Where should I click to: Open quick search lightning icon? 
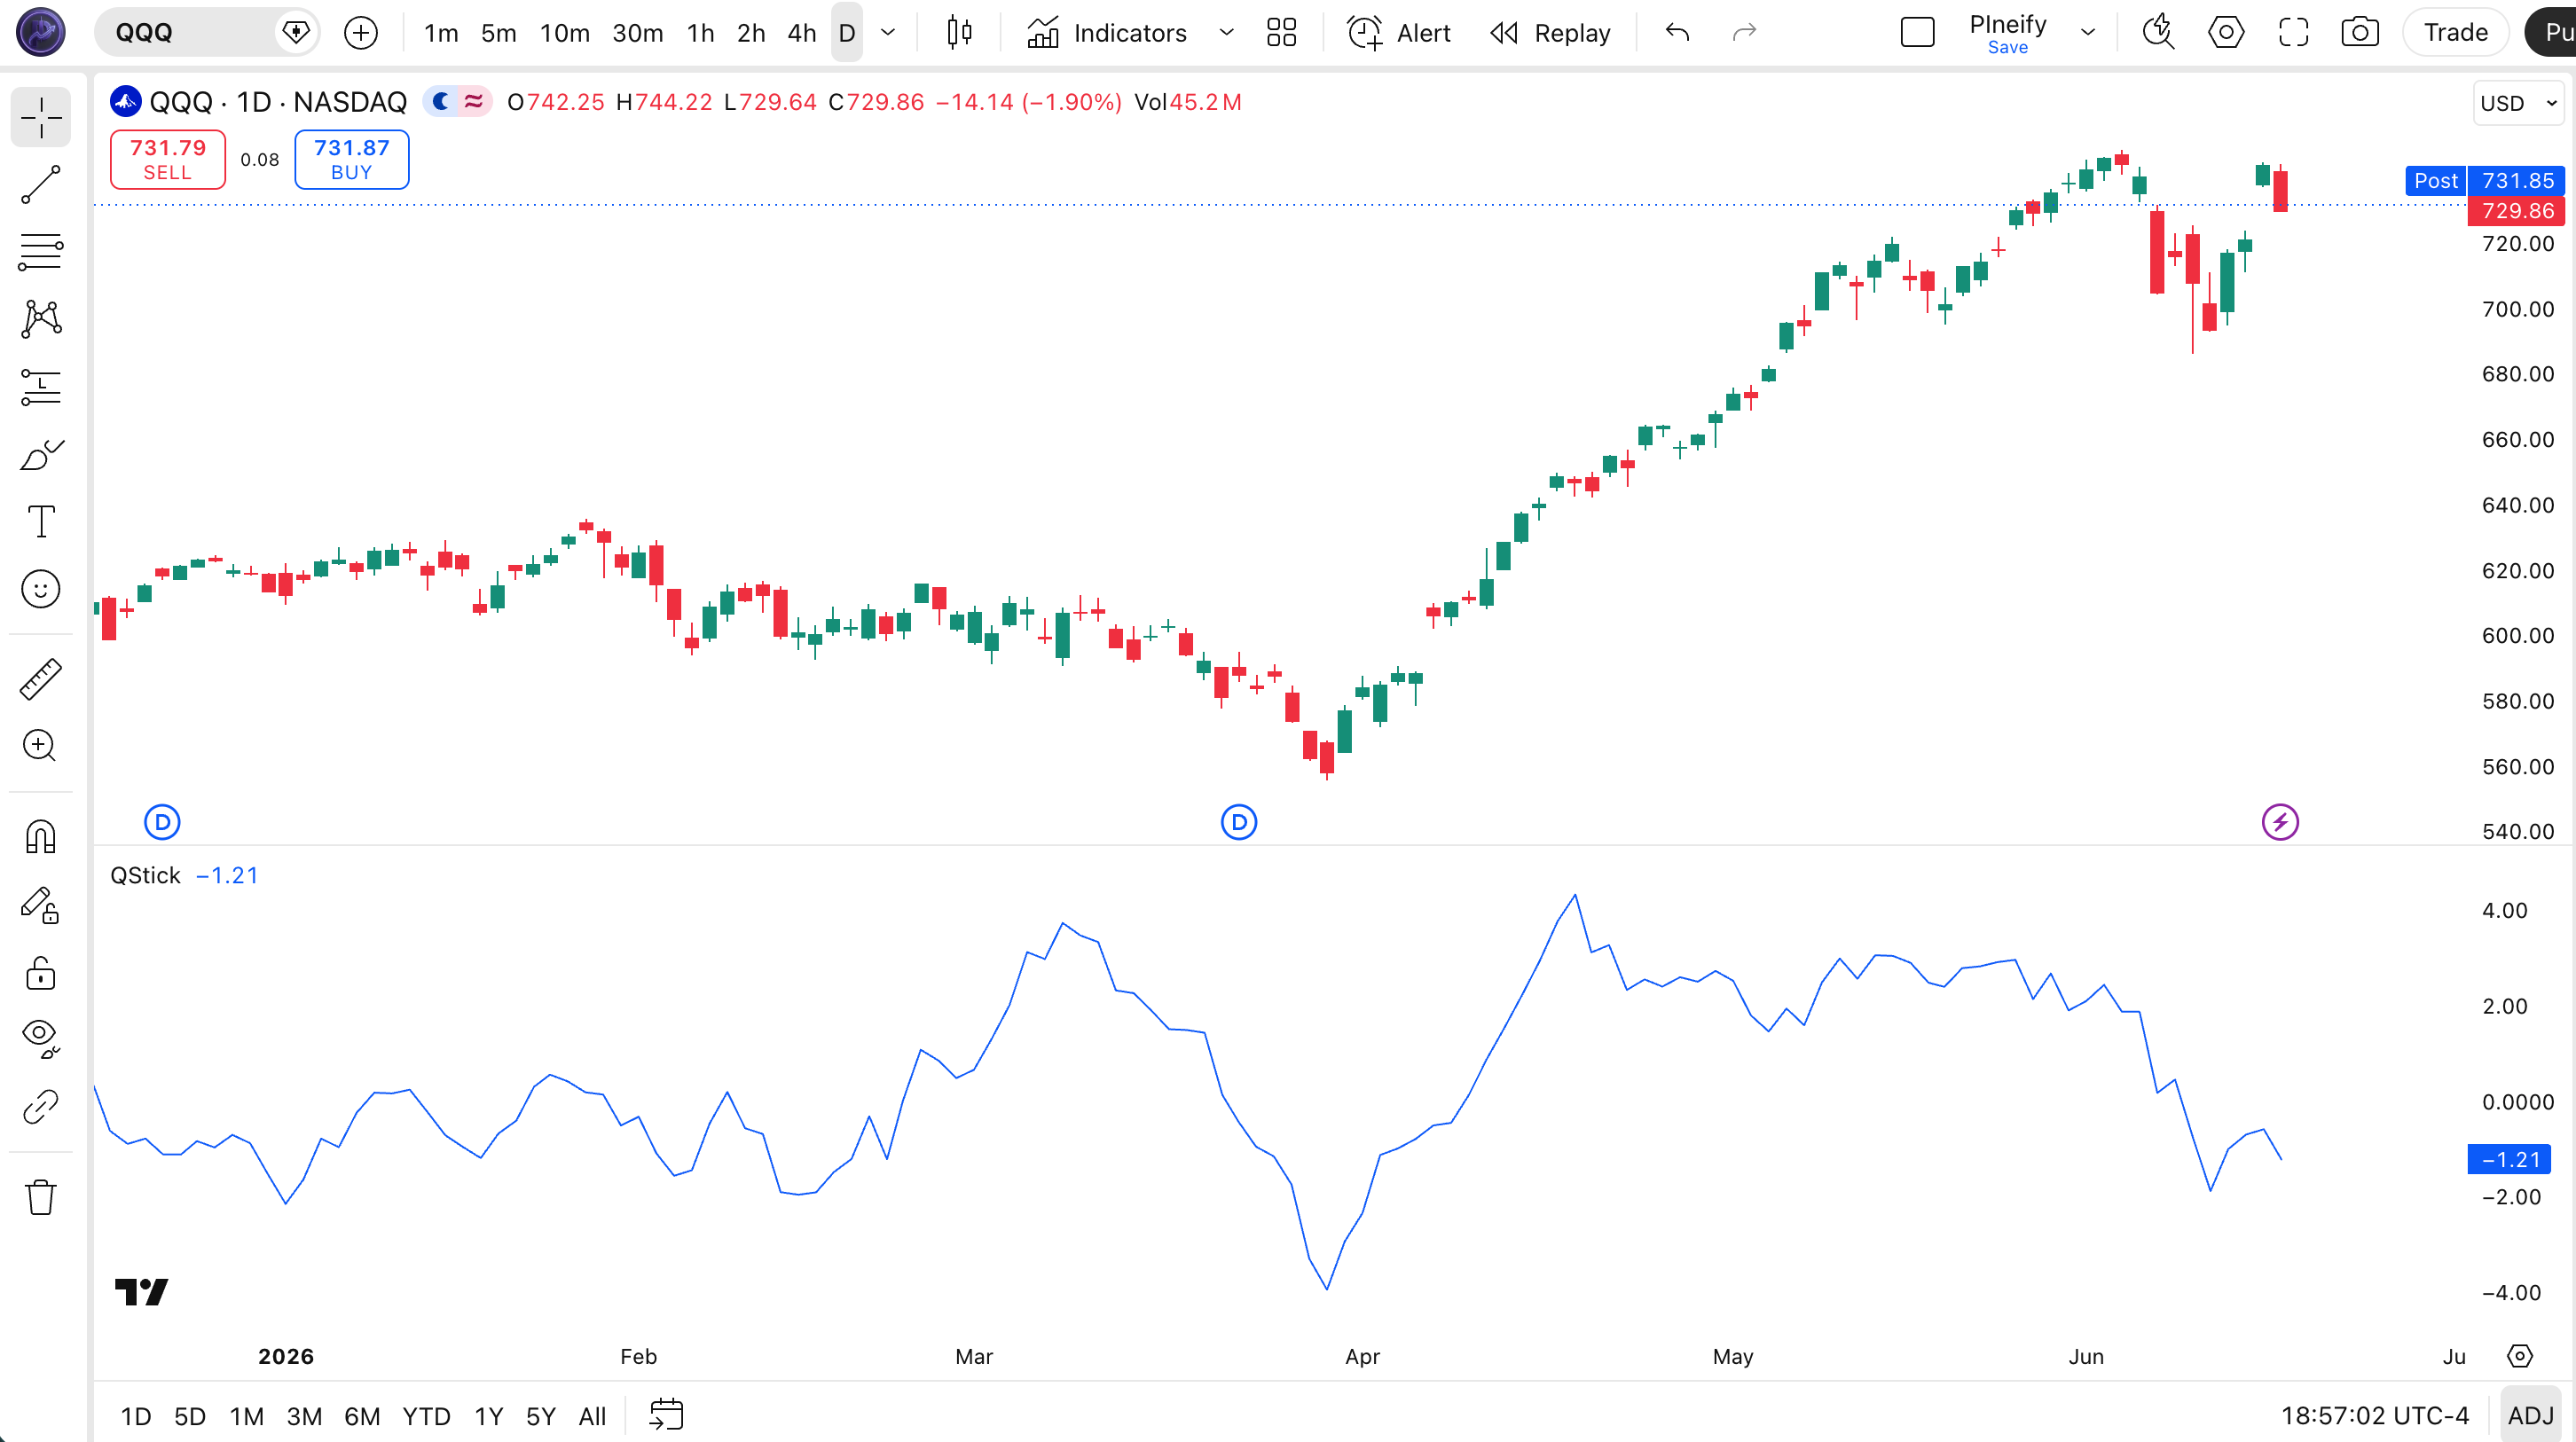(x=2158, y=33)
